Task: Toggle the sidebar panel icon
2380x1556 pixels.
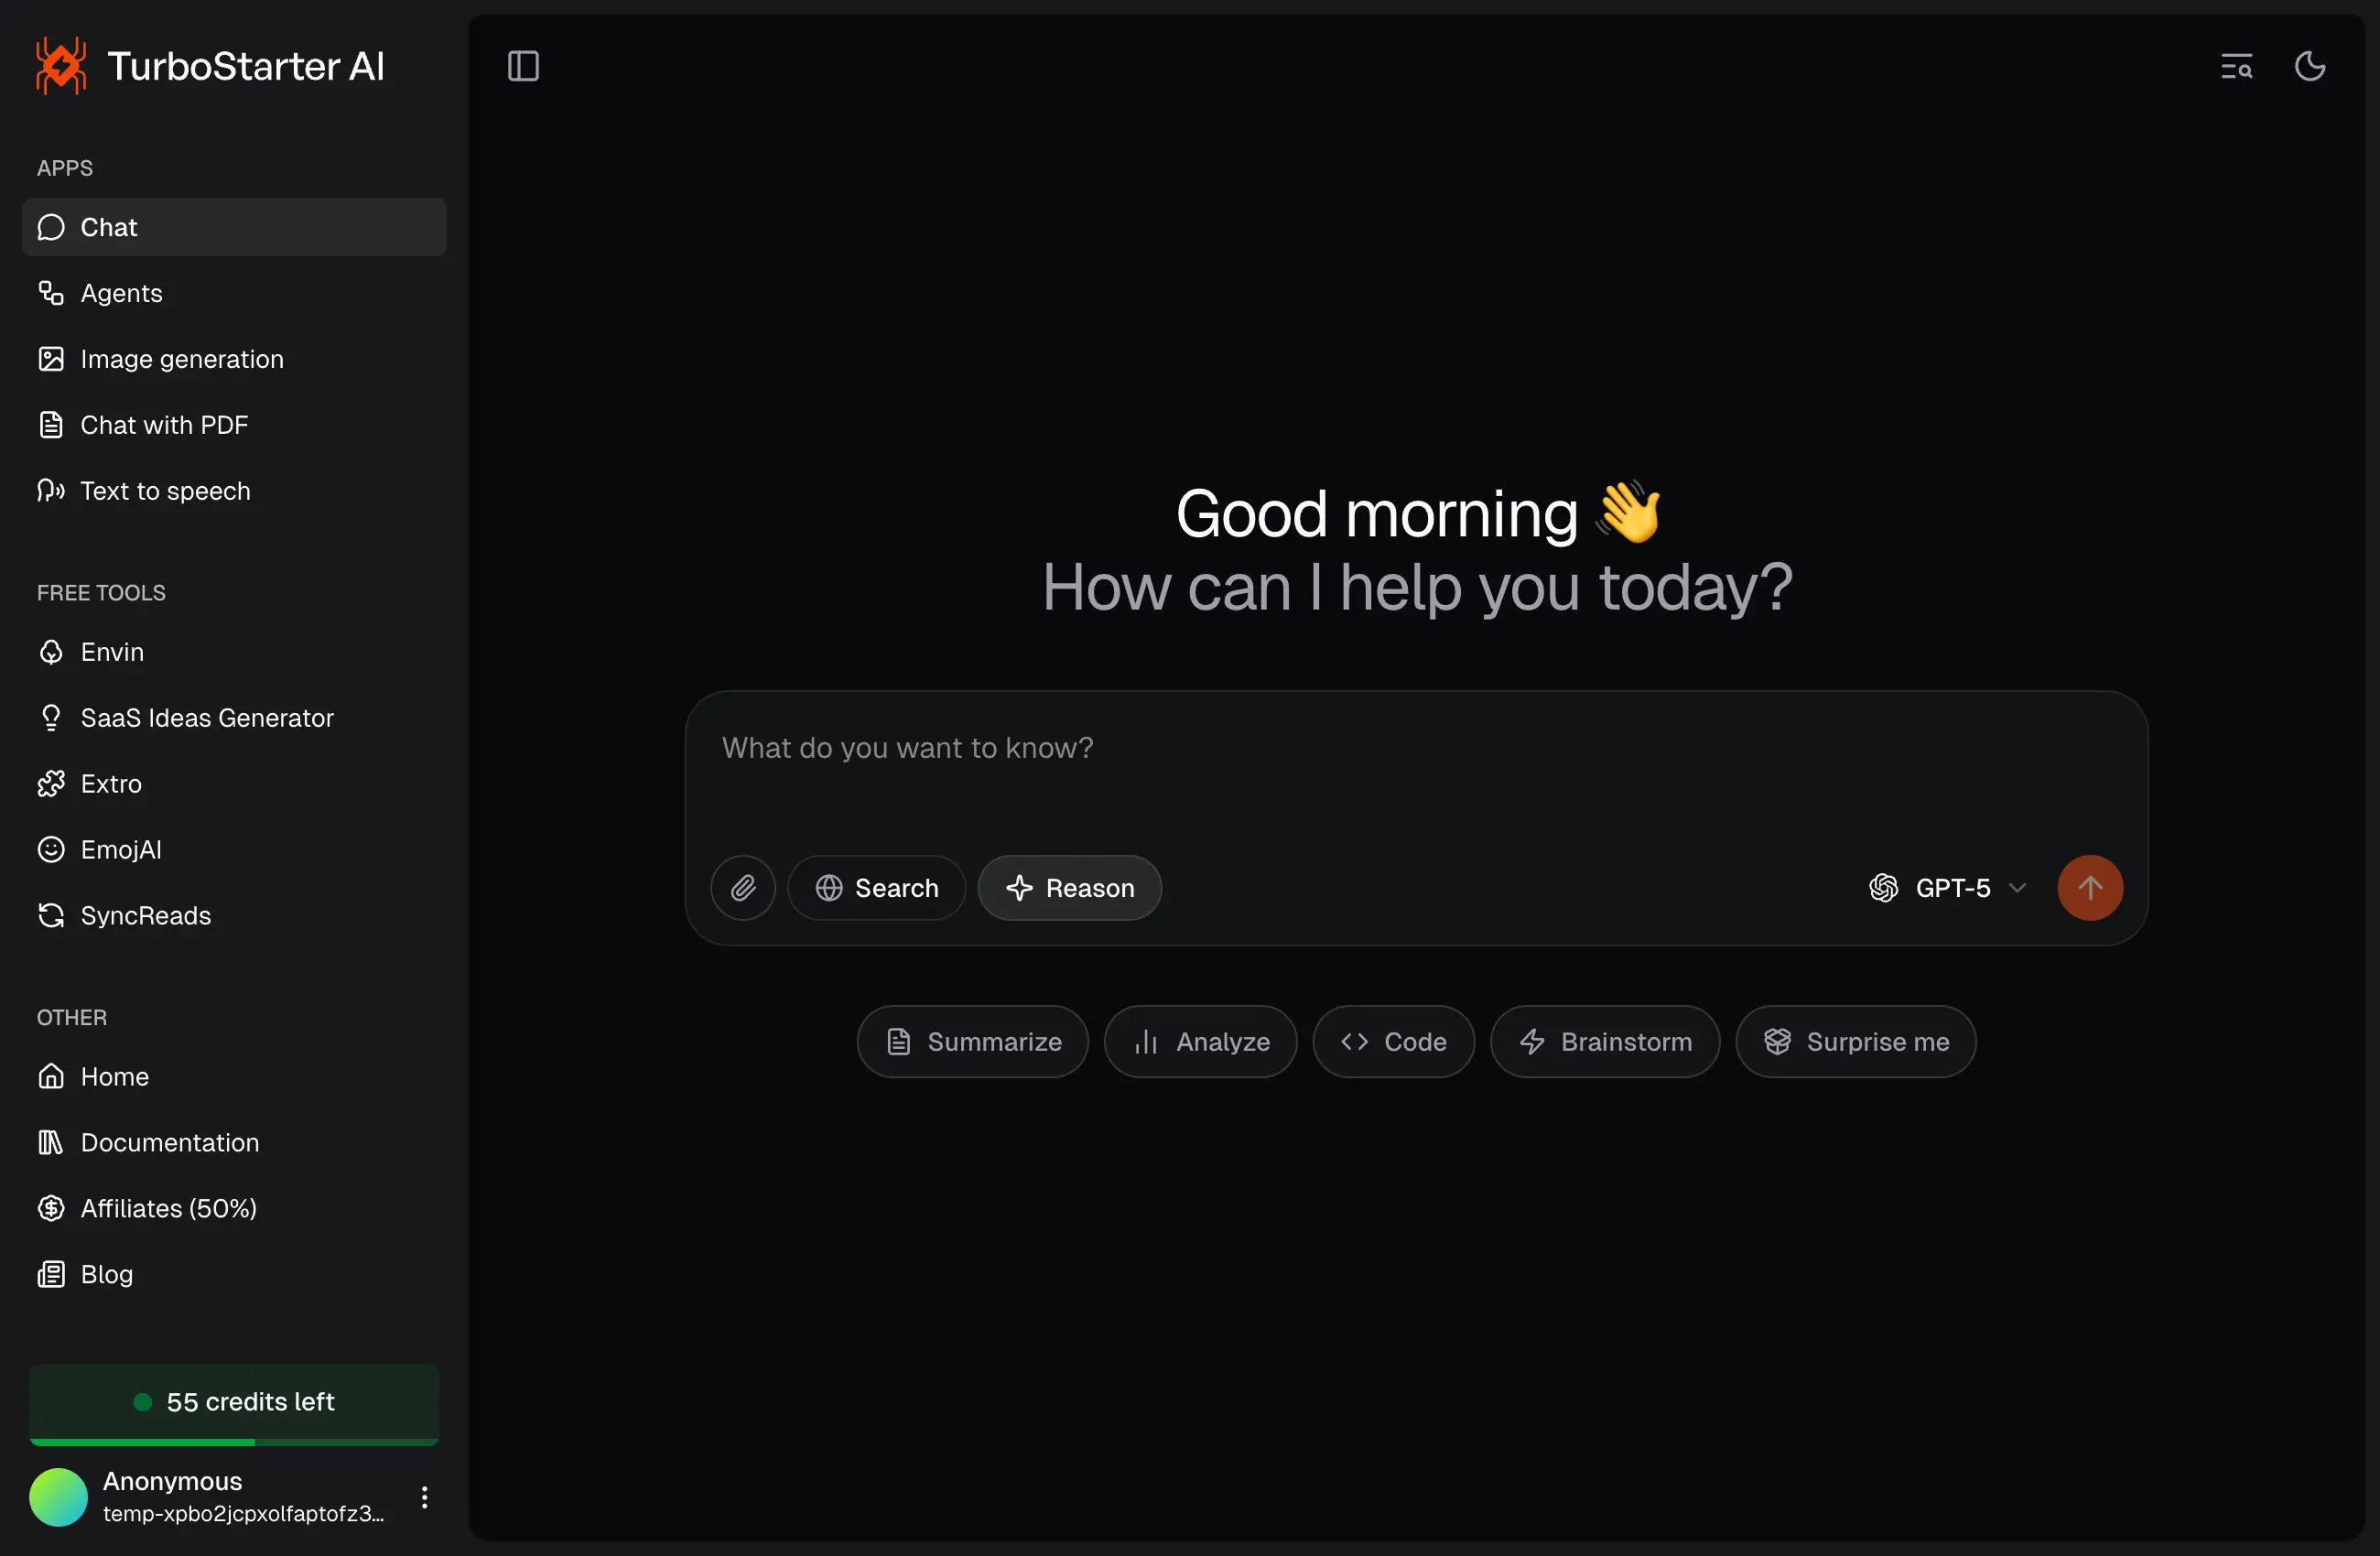Action: point(523,66)
